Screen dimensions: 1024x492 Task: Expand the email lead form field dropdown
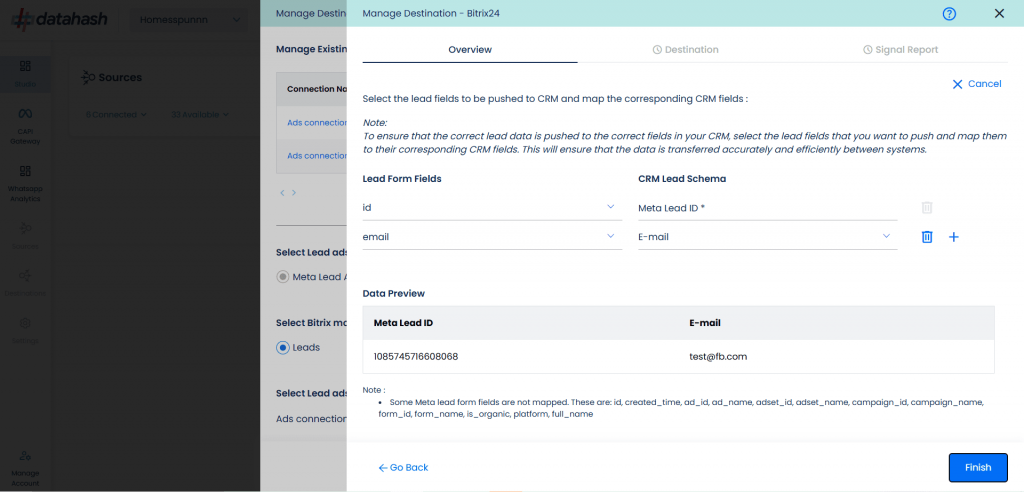pyautogui.click(x=492, y=237)
